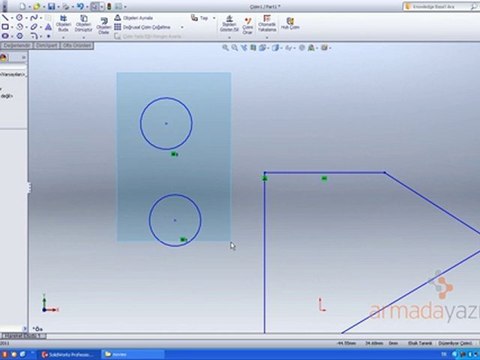This screenshot has height=360, width=480.
Task: Click the search magnifier in Knowledge Base box
Action: (x=473, y=6)
